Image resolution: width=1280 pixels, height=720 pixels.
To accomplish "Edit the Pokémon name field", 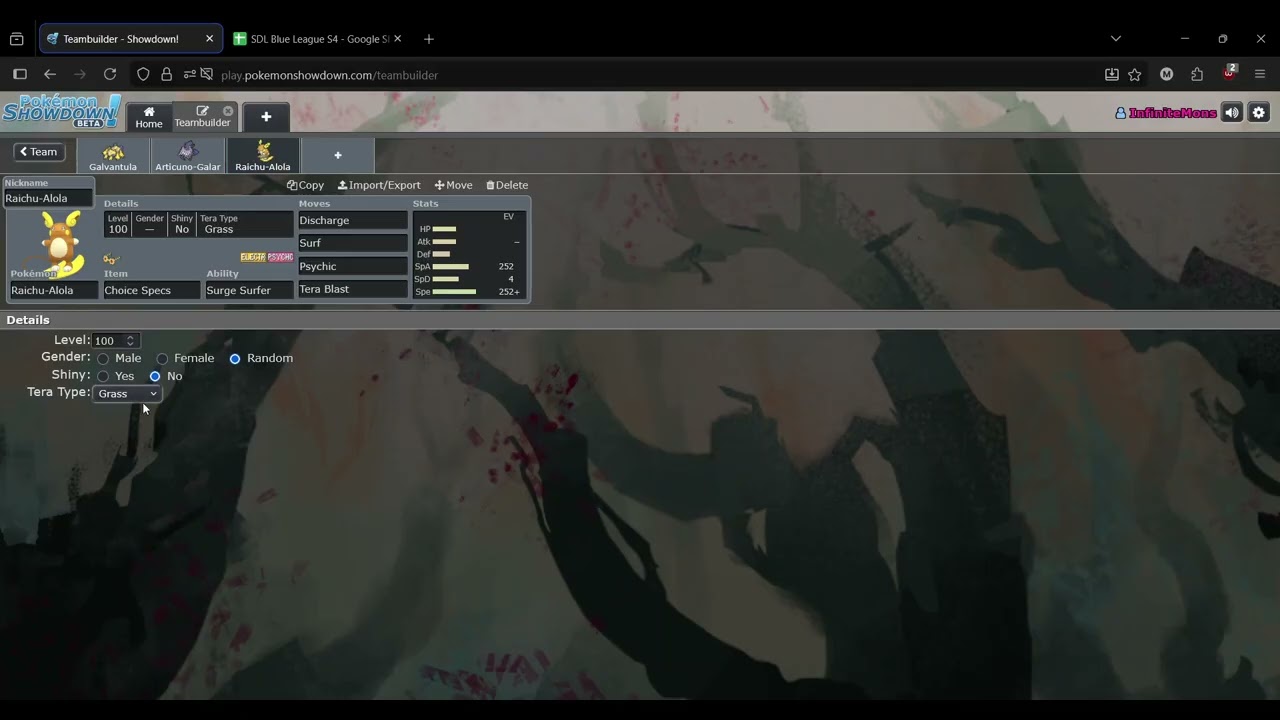I will pos(54,290).
